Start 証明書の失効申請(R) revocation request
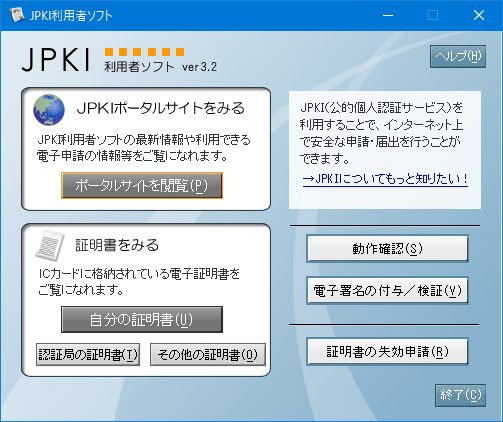This screenshot has width=503, height=422. point(387,352)
